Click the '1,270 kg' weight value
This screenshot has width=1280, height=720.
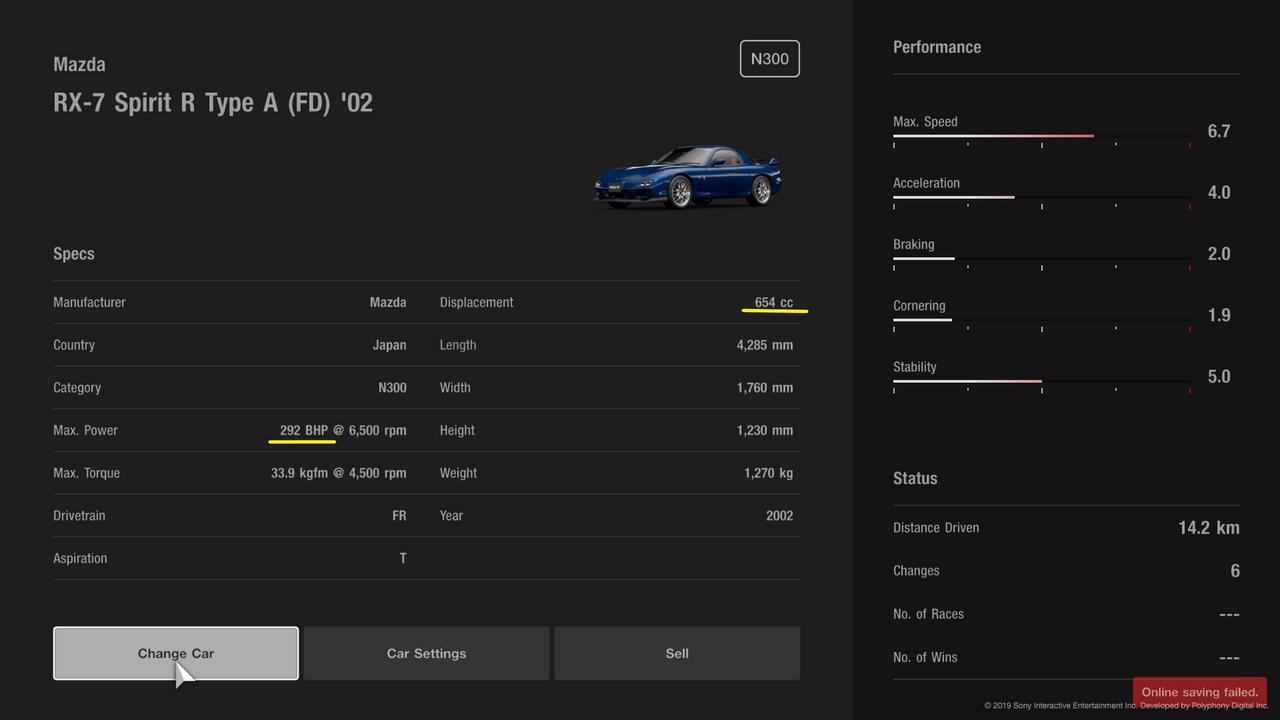(x=768, y=473)
